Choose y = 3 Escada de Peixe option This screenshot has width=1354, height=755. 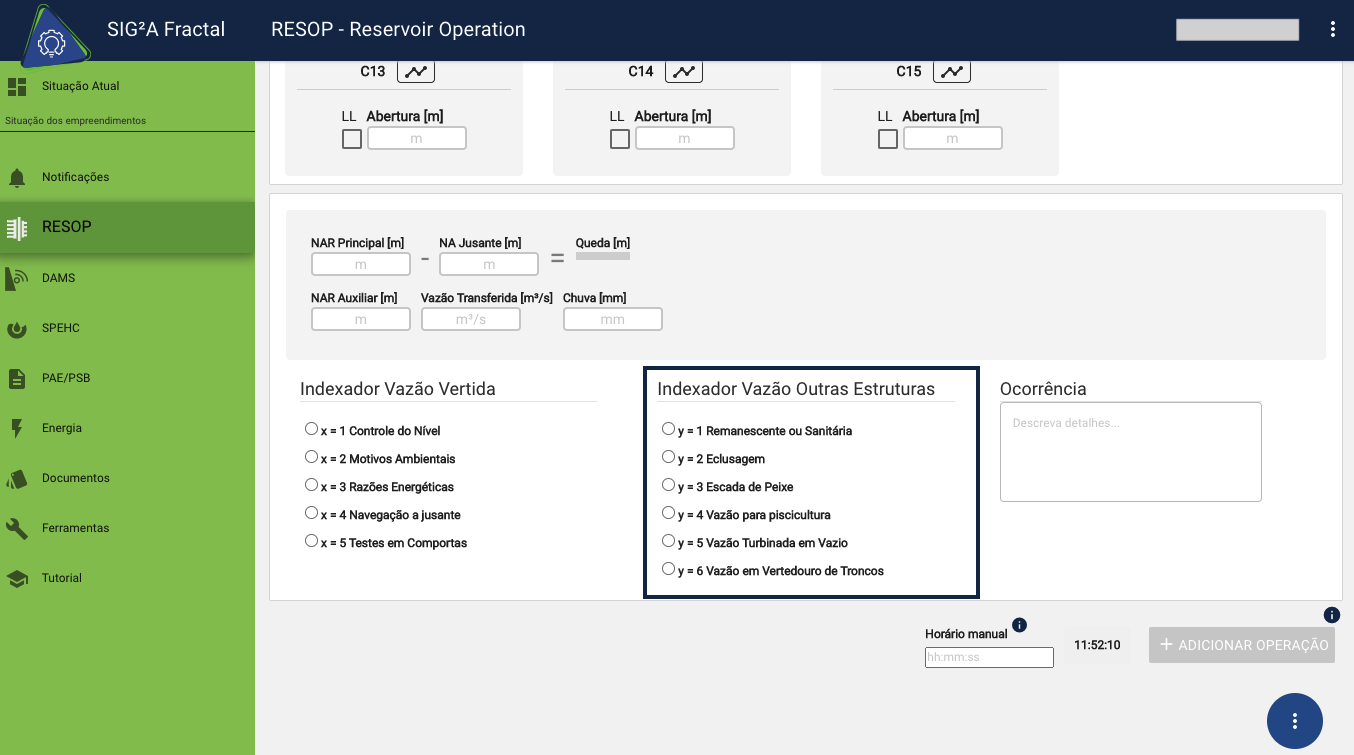pos(668,485)
